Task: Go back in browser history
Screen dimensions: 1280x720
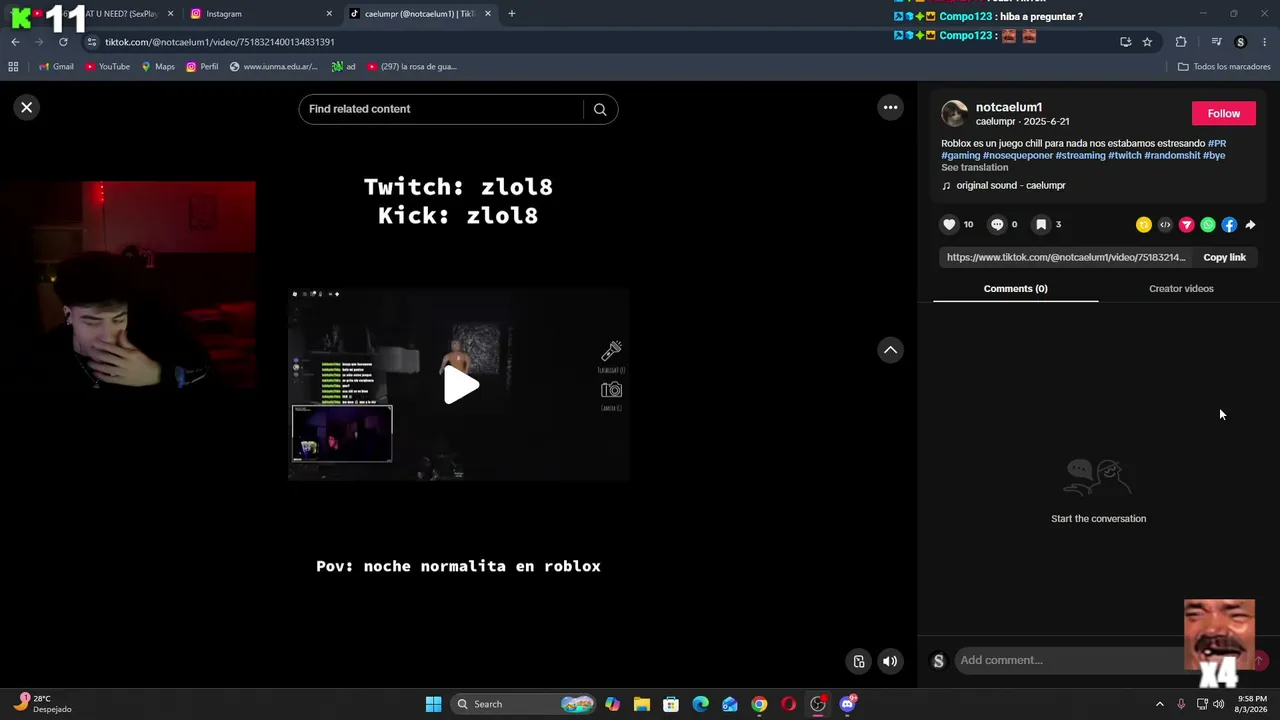Action: click(x=15, y=42)
